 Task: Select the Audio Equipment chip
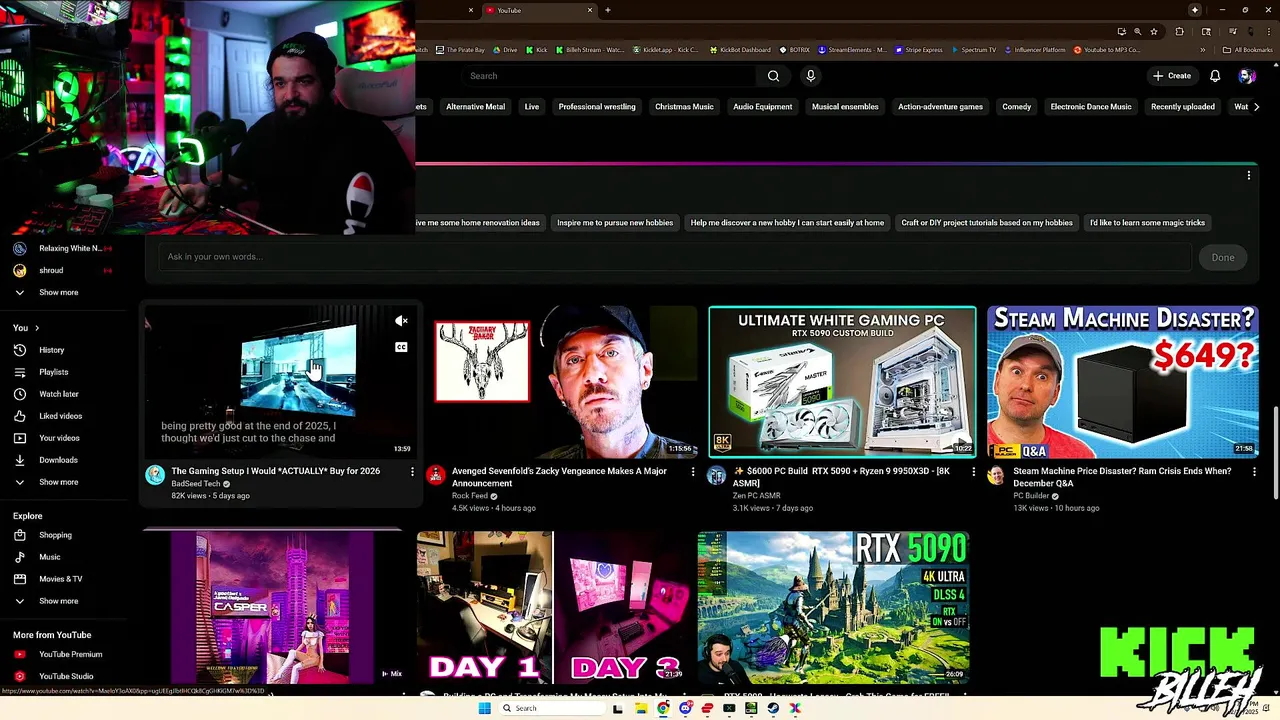click(x=762, y=107)
